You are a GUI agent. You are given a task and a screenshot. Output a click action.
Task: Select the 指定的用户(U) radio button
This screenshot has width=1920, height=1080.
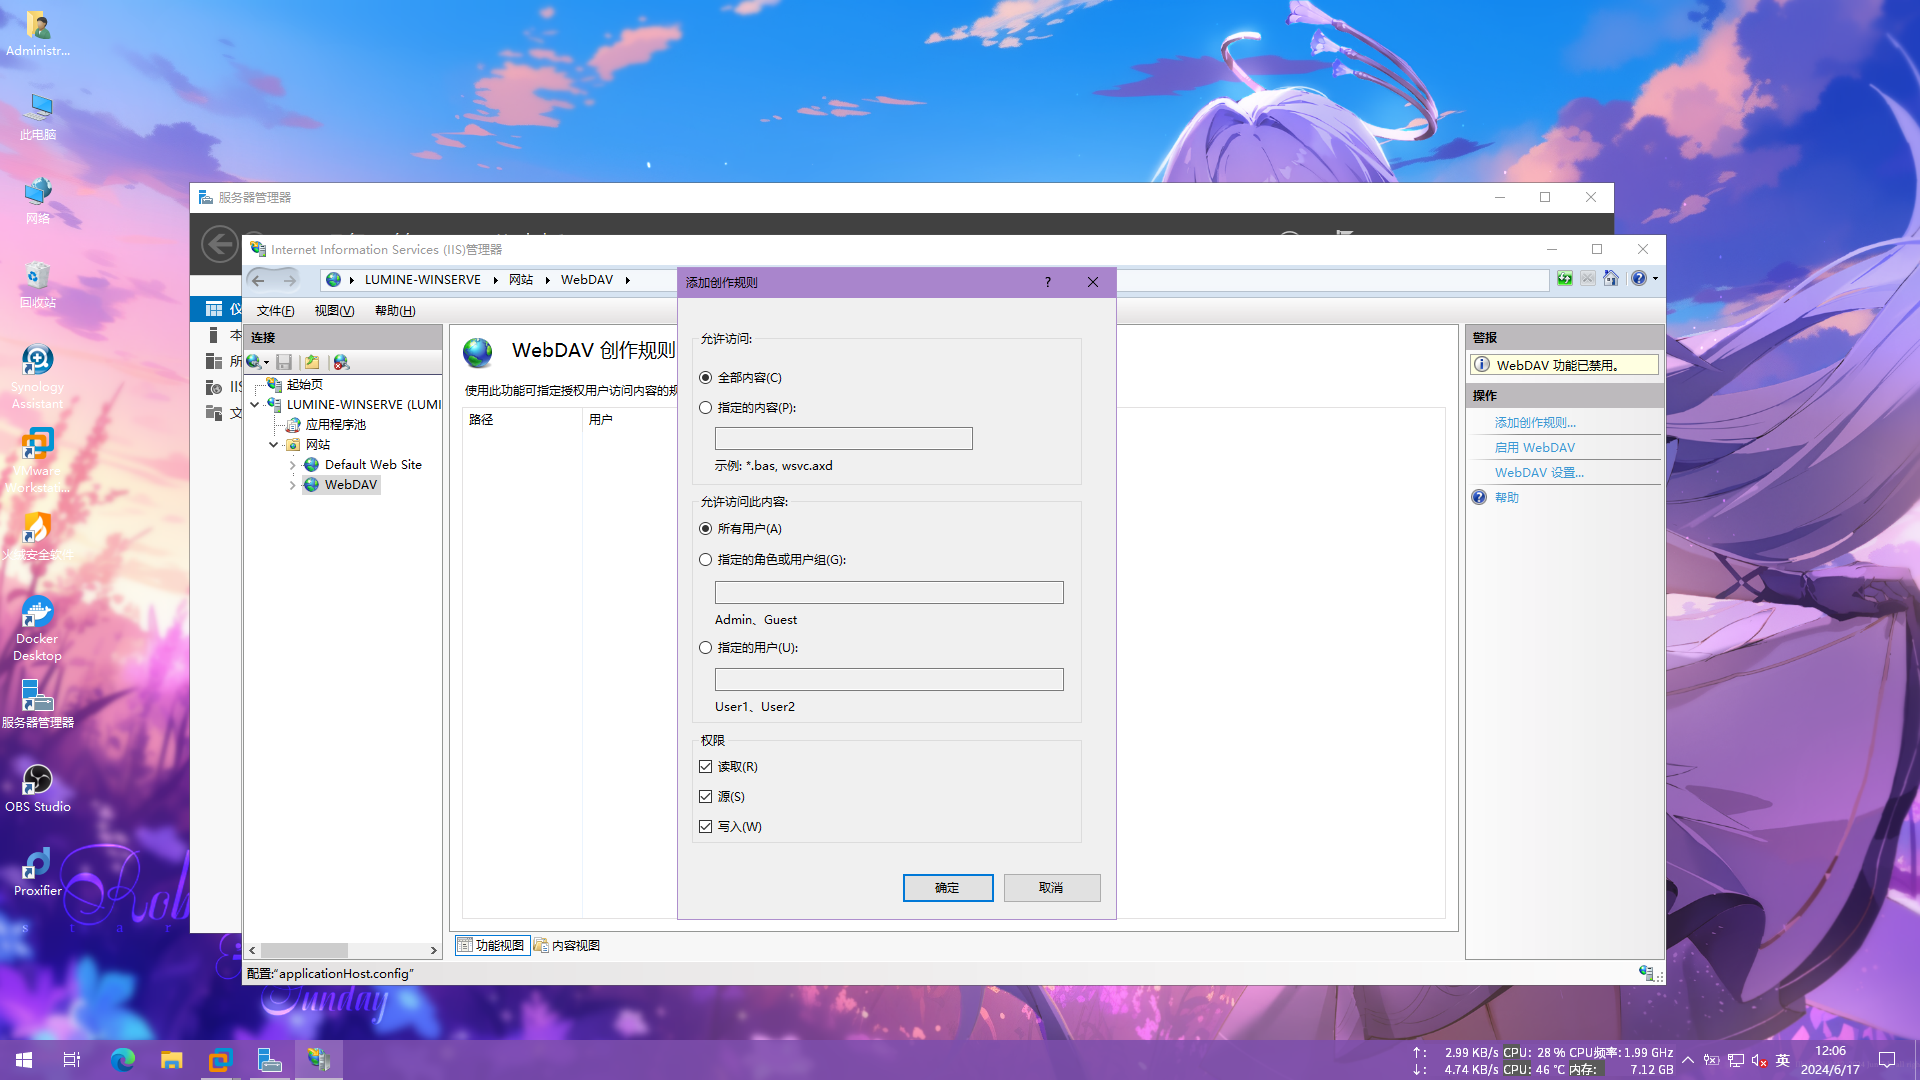click(x=706, y=648)
